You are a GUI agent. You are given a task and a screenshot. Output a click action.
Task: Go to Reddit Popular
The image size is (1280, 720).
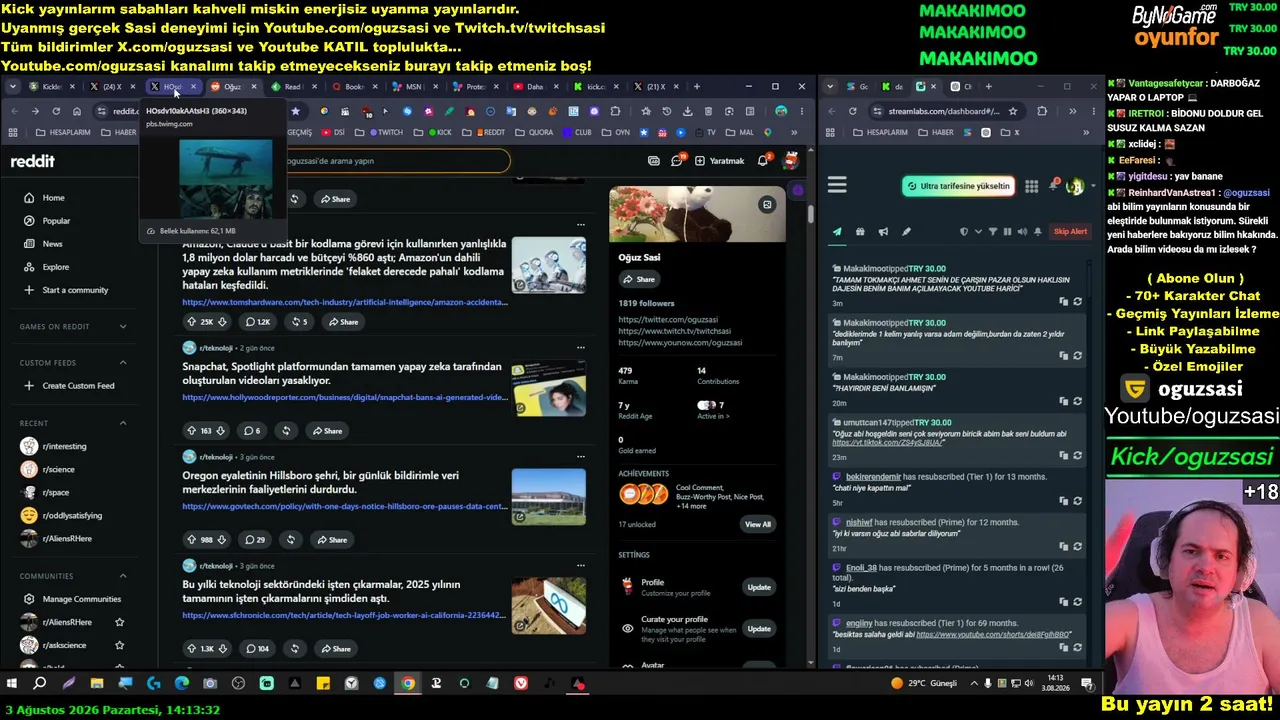[56, 221]
